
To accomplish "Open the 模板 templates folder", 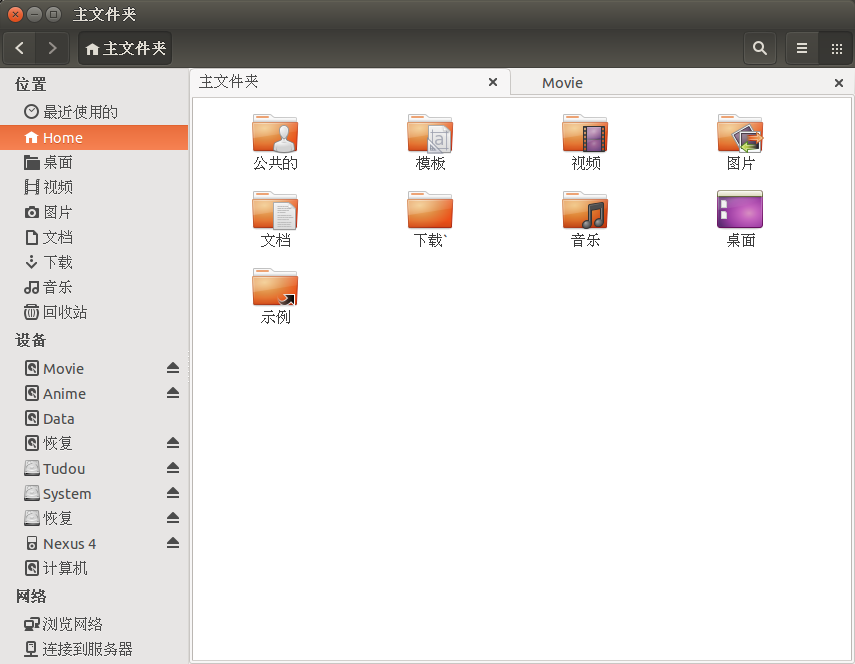I will [430, 134].
